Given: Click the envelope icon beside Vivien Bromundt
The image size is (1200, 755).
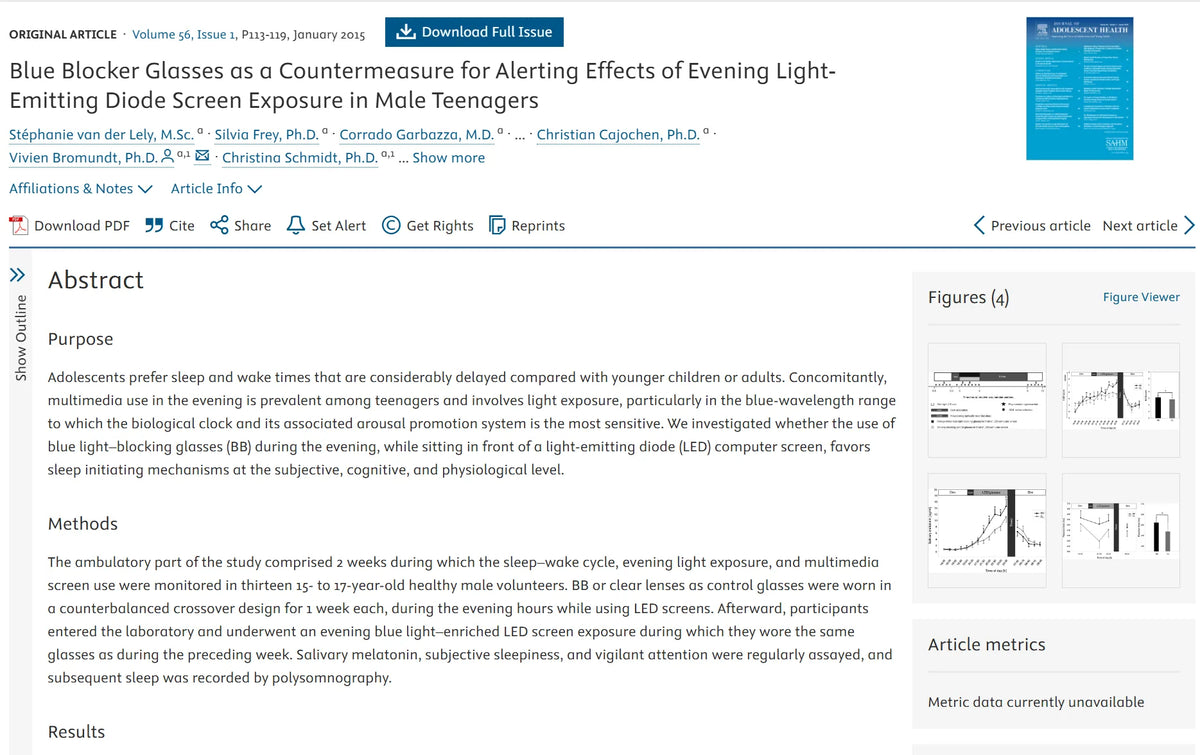Looking at the screenshot, I should (x=202, y=156).
